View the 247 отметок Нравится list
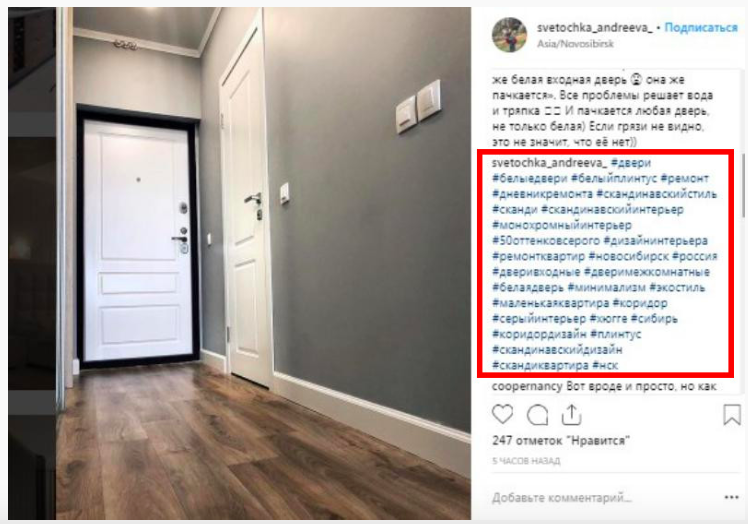The image size is (748, 524). click(561, 440)
